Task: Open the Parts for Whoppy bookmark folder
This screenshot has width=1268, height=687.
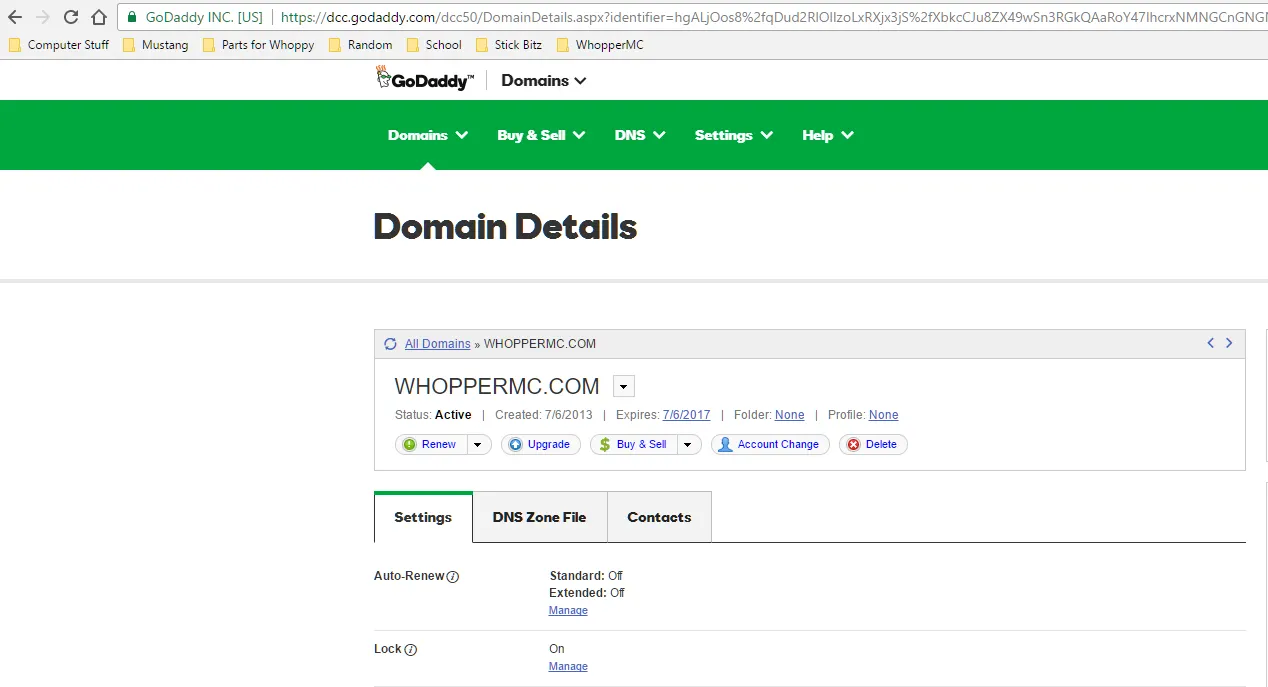Action: tap(258, 45)
